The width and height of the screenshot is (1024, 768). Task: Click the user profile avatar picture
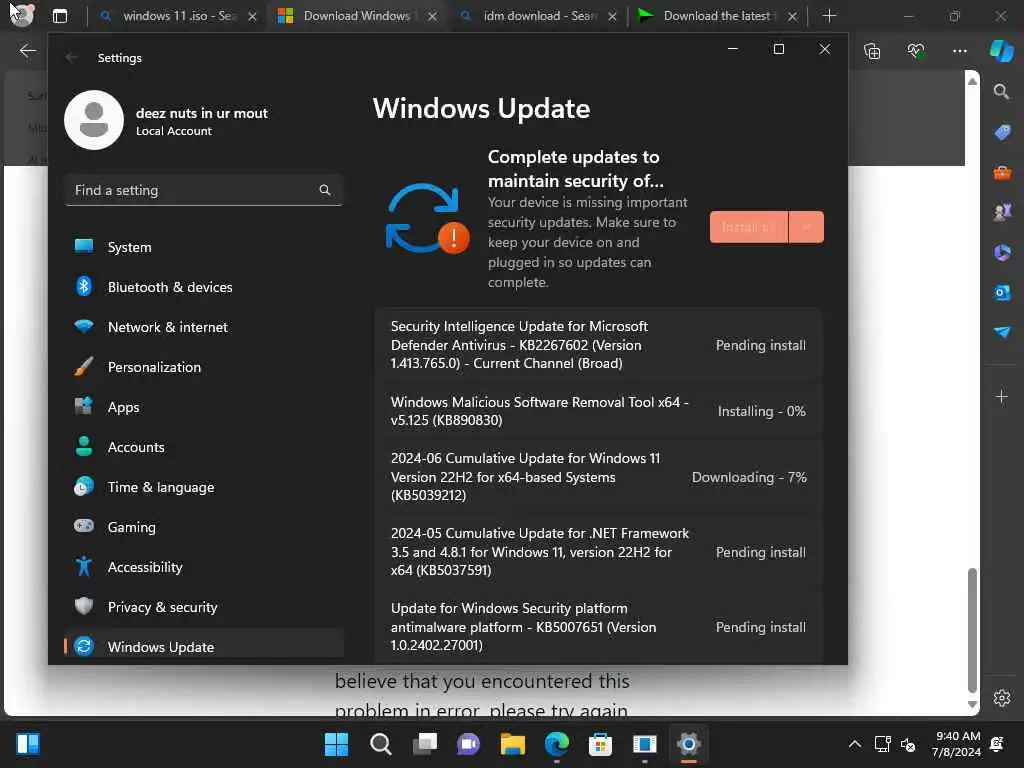(x=94, y=120)
